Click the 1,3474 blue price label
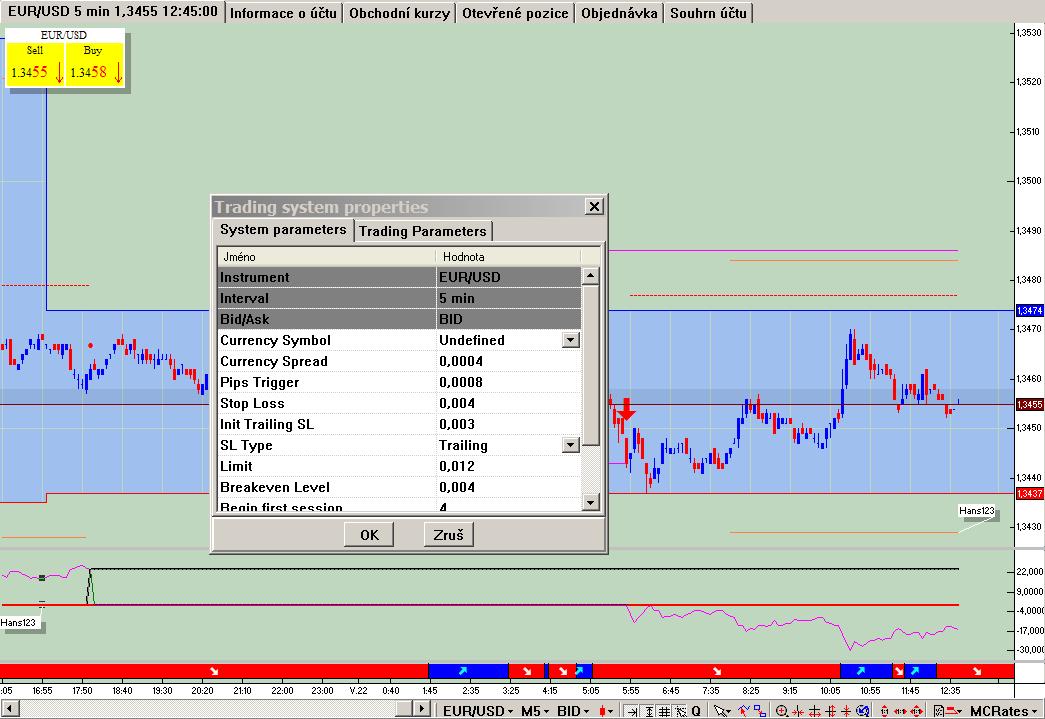The height and width of the screenshot is (719, 1045). [x=1029, y=311]
